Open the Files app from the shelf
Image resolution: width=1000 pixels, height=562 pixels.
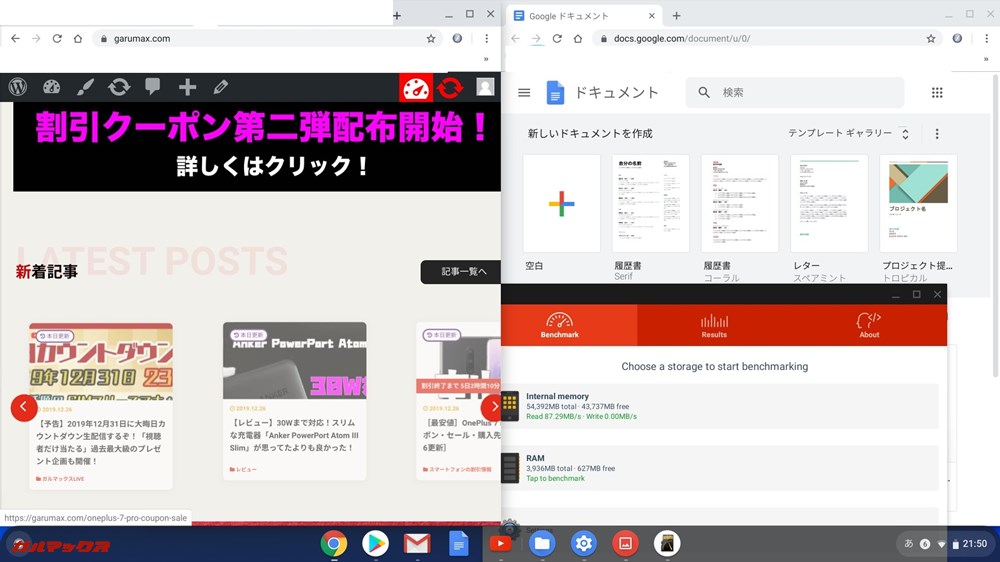[x=541, y=544]
